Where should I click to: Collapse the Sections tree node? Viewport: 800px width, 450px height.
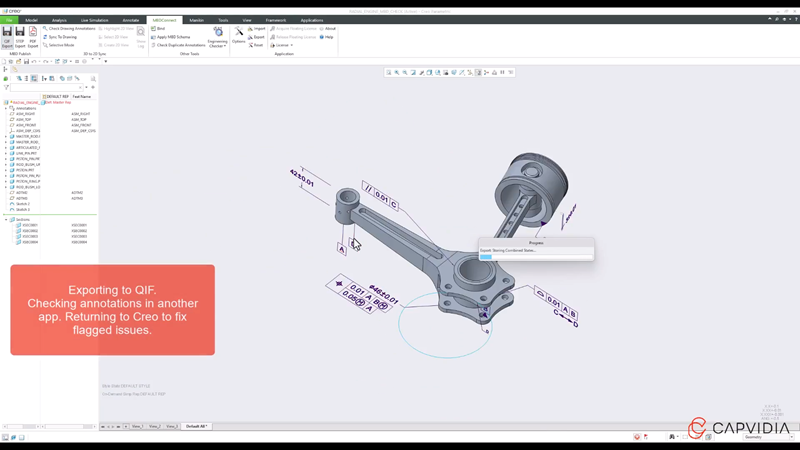pyautogui.click(x=6, y=219)
